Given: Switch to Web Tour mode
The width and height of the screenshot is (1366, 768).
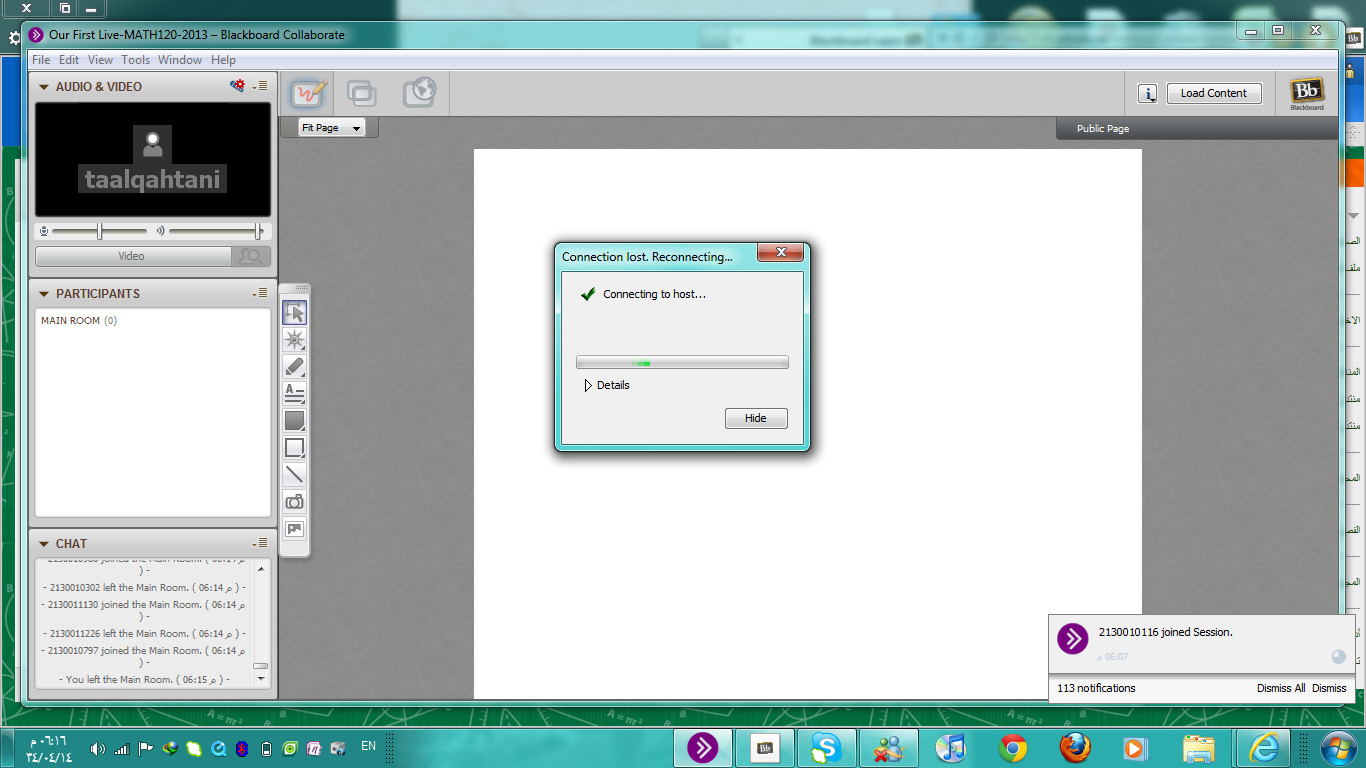Looking at the screenshot, I should (419, 93).
